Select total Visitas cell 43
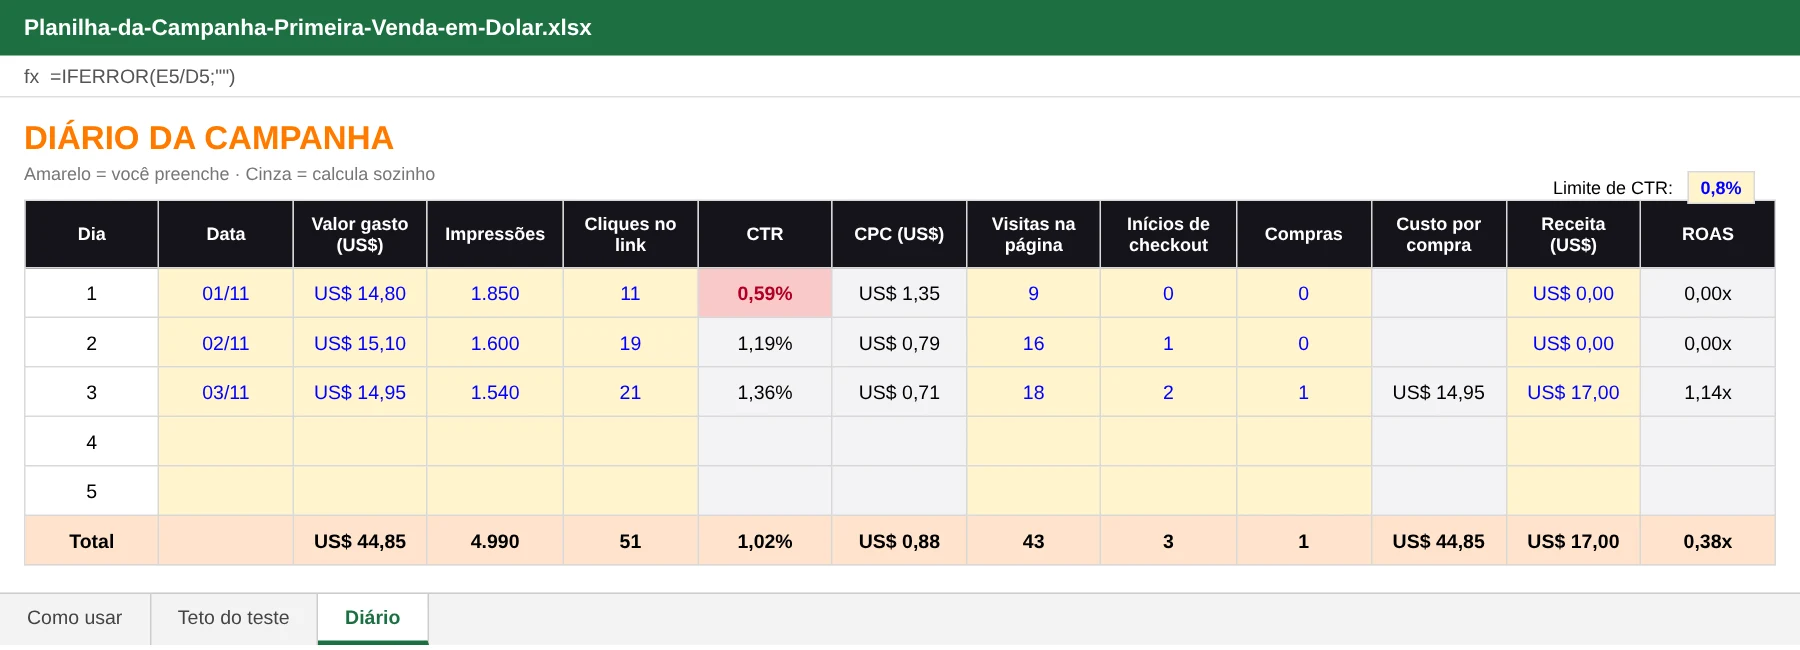This screenshot has height=650, width=1800. (1033, 541)
